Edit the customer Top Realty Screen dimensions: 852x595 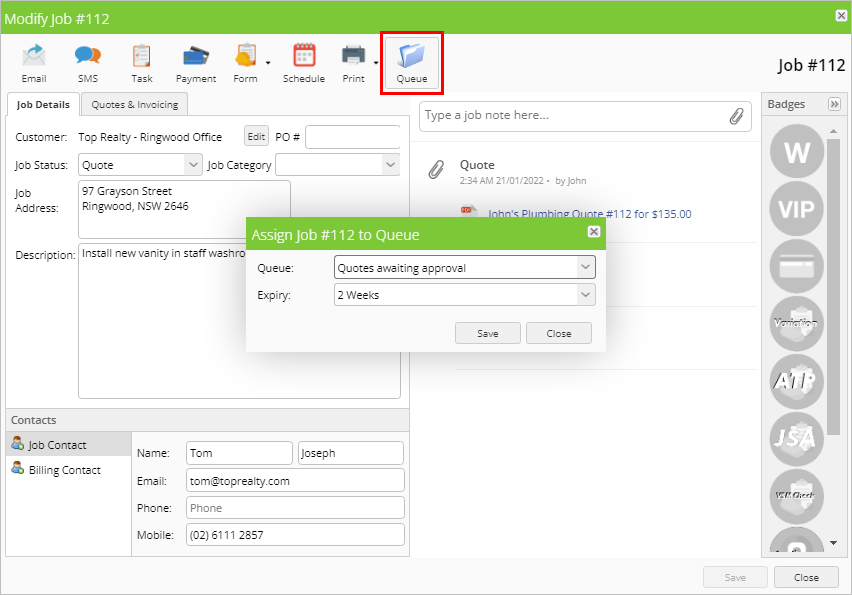pos(256,136)
